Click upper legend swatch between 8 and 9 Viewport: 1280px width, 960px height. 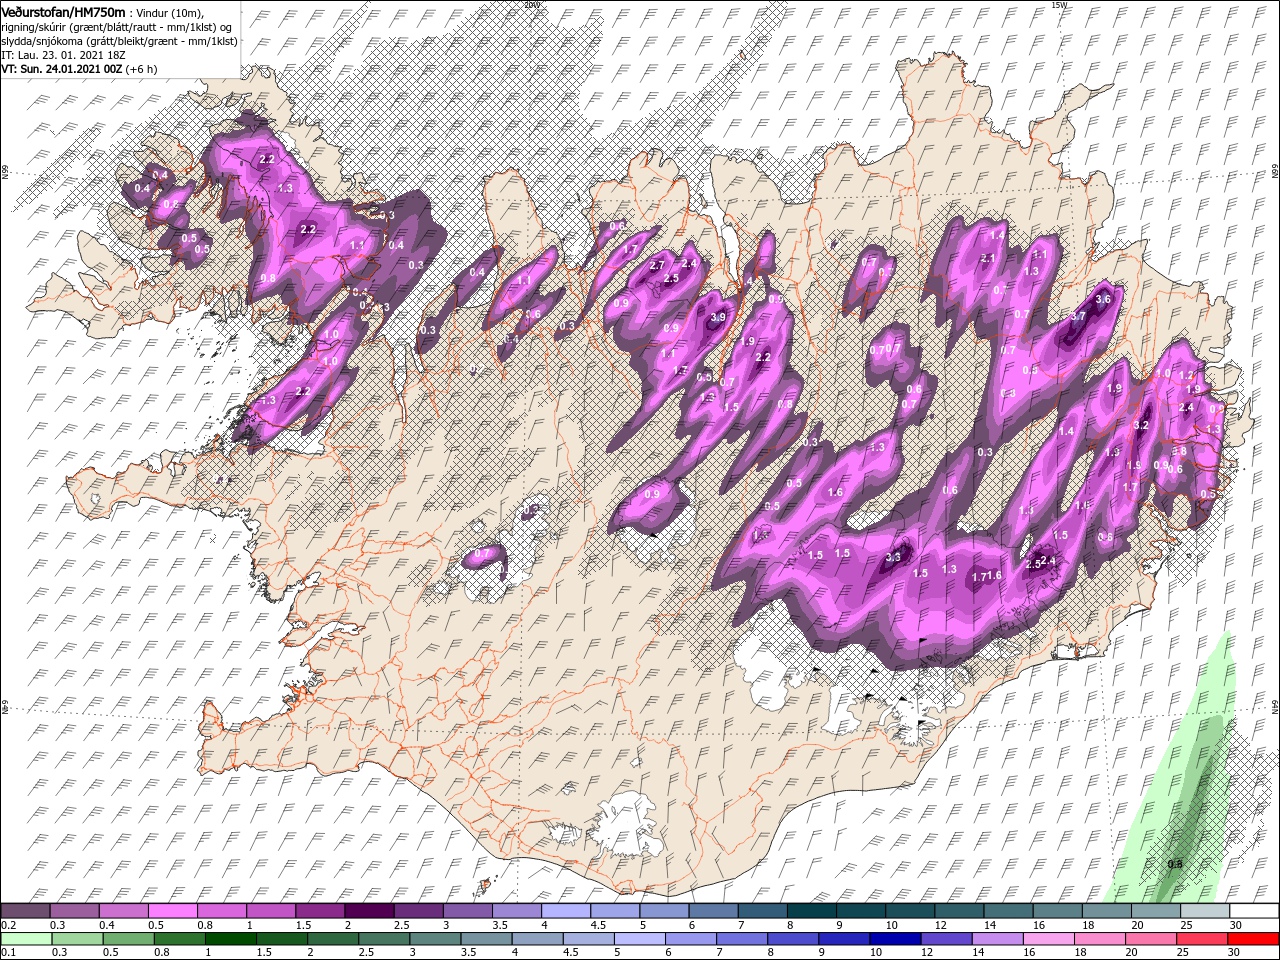pyautogui.click(x=812, y=910)
